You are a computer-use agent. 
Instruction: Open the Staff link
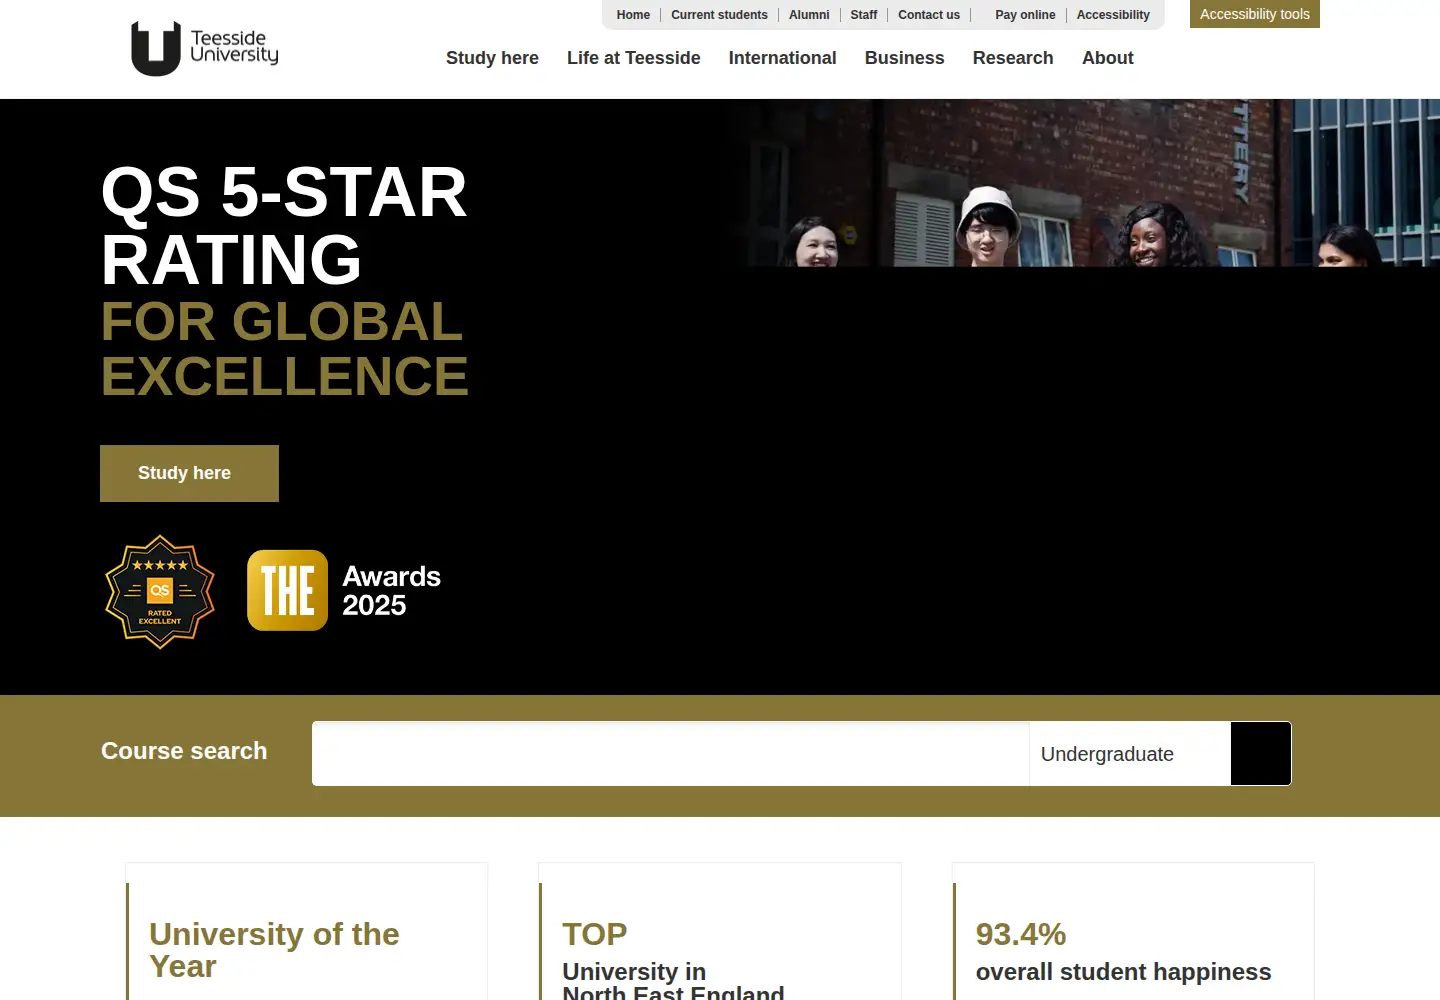[864, 15]
